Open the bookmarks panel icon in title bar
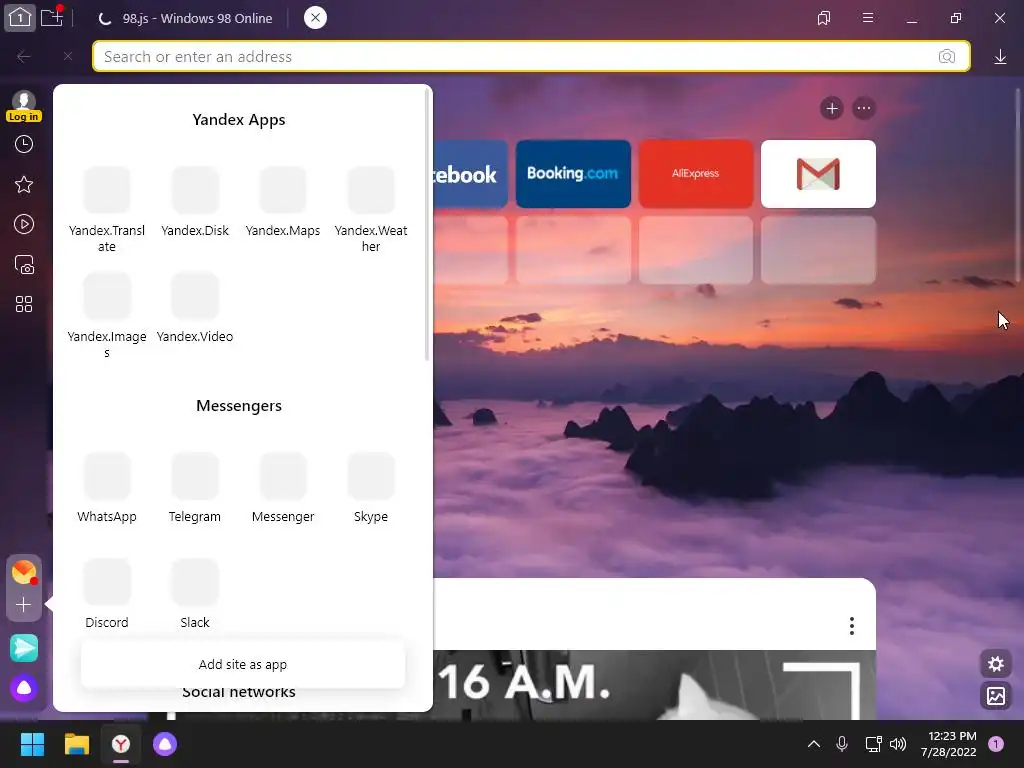Viewport: 1024px width, 768px height. [824, 18]
